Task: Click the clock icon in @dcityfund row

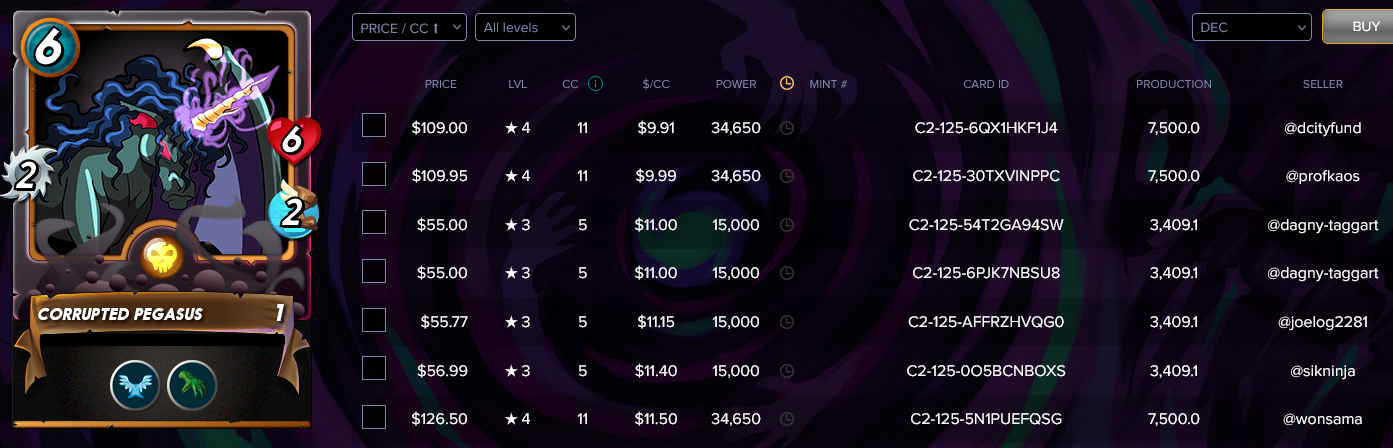Action: click(786, 128)
